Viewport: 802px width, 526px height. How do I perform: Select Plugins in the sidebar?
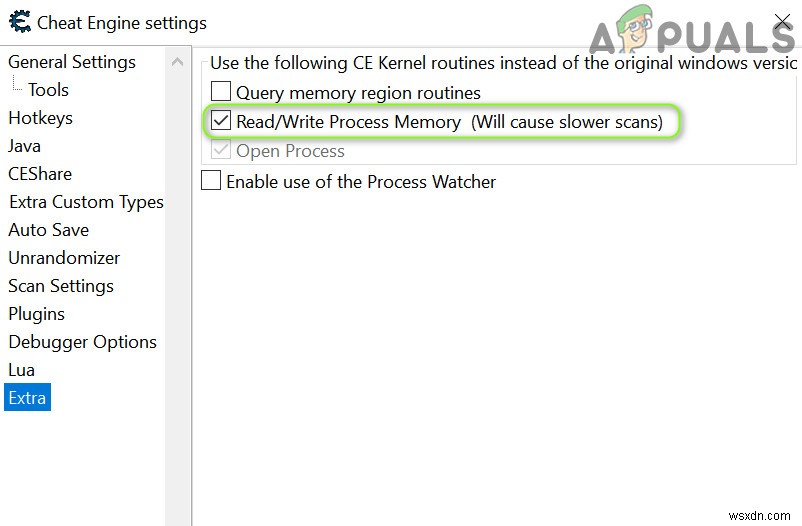37,314
